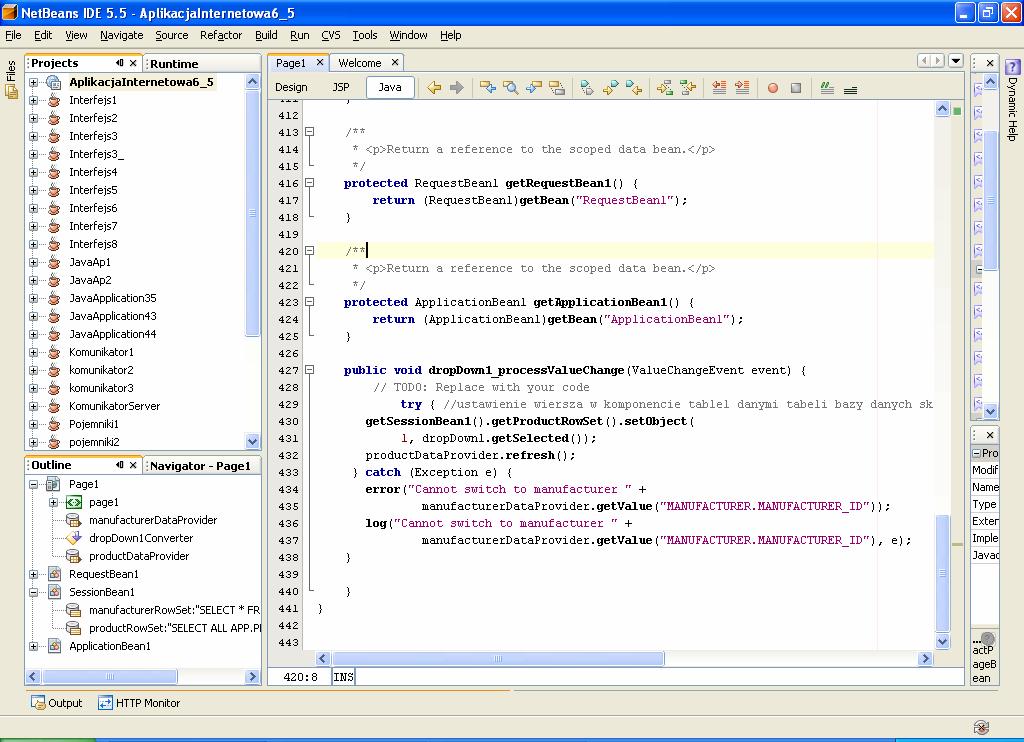Image resolution: width=1024 pixels, height=742 pixels.
Task: Switch to the Welcome editor tab
Action: point(360,63)
